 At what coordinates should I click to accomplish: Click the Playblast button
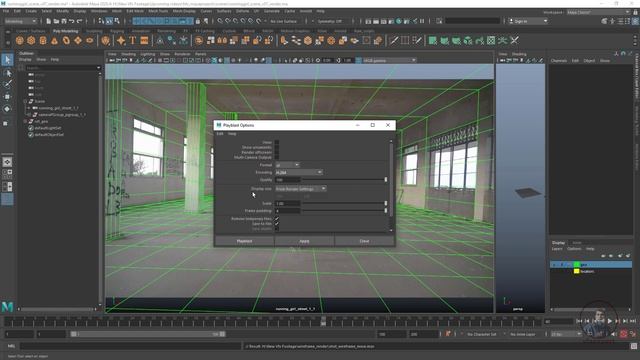(x=244, y=241)
